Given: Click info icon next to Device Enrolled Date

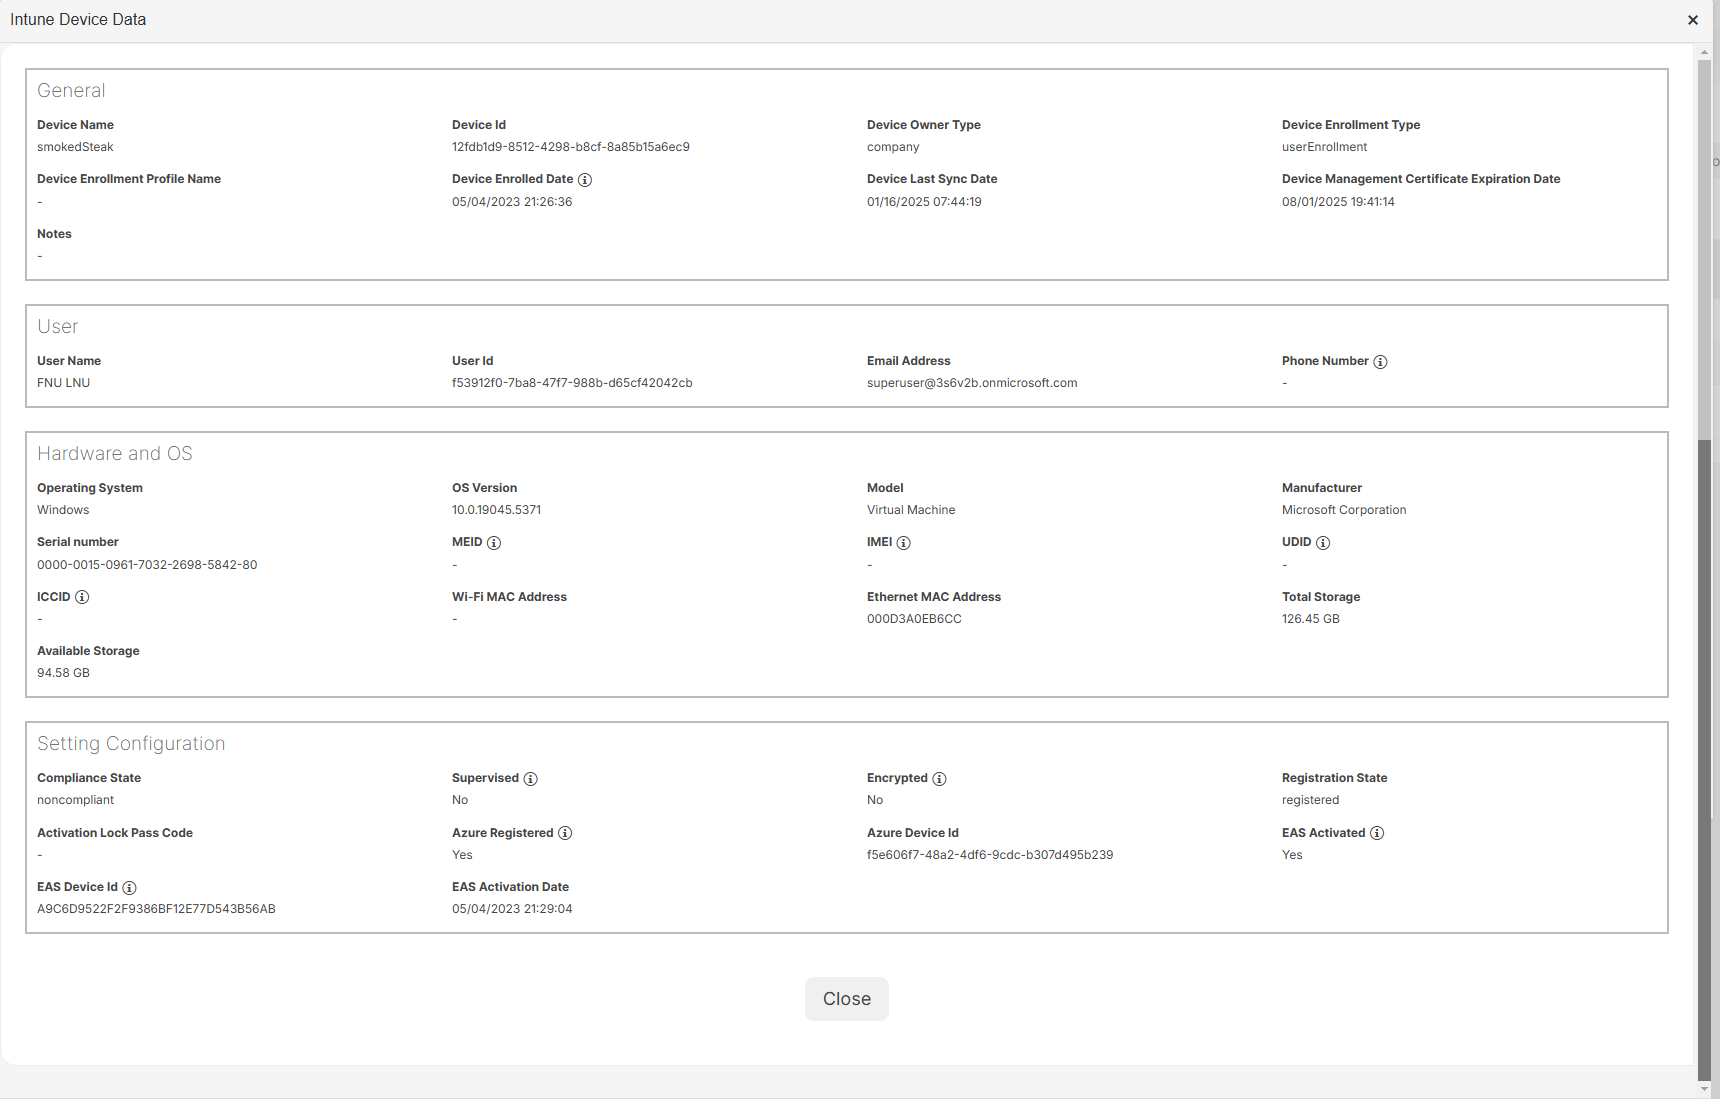Looking at the screenshot, I should coord(585,180).
